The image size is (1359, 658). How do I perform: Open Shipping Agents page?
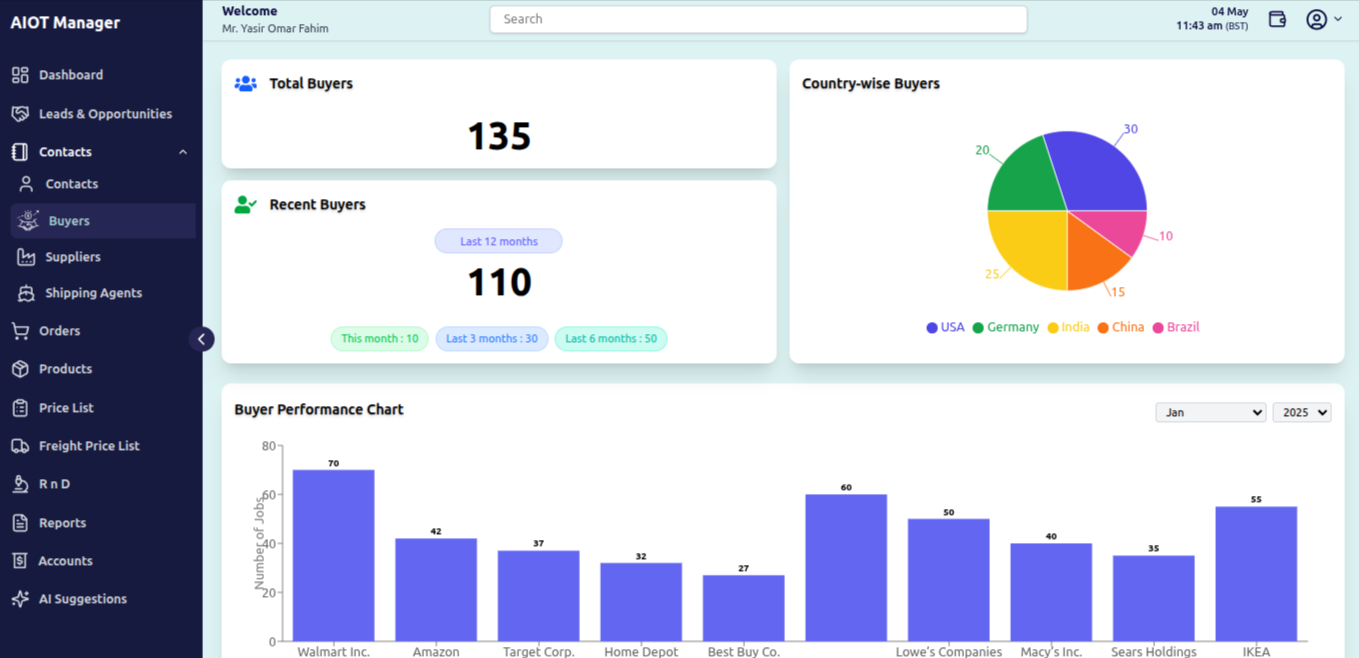click(93, 293)
